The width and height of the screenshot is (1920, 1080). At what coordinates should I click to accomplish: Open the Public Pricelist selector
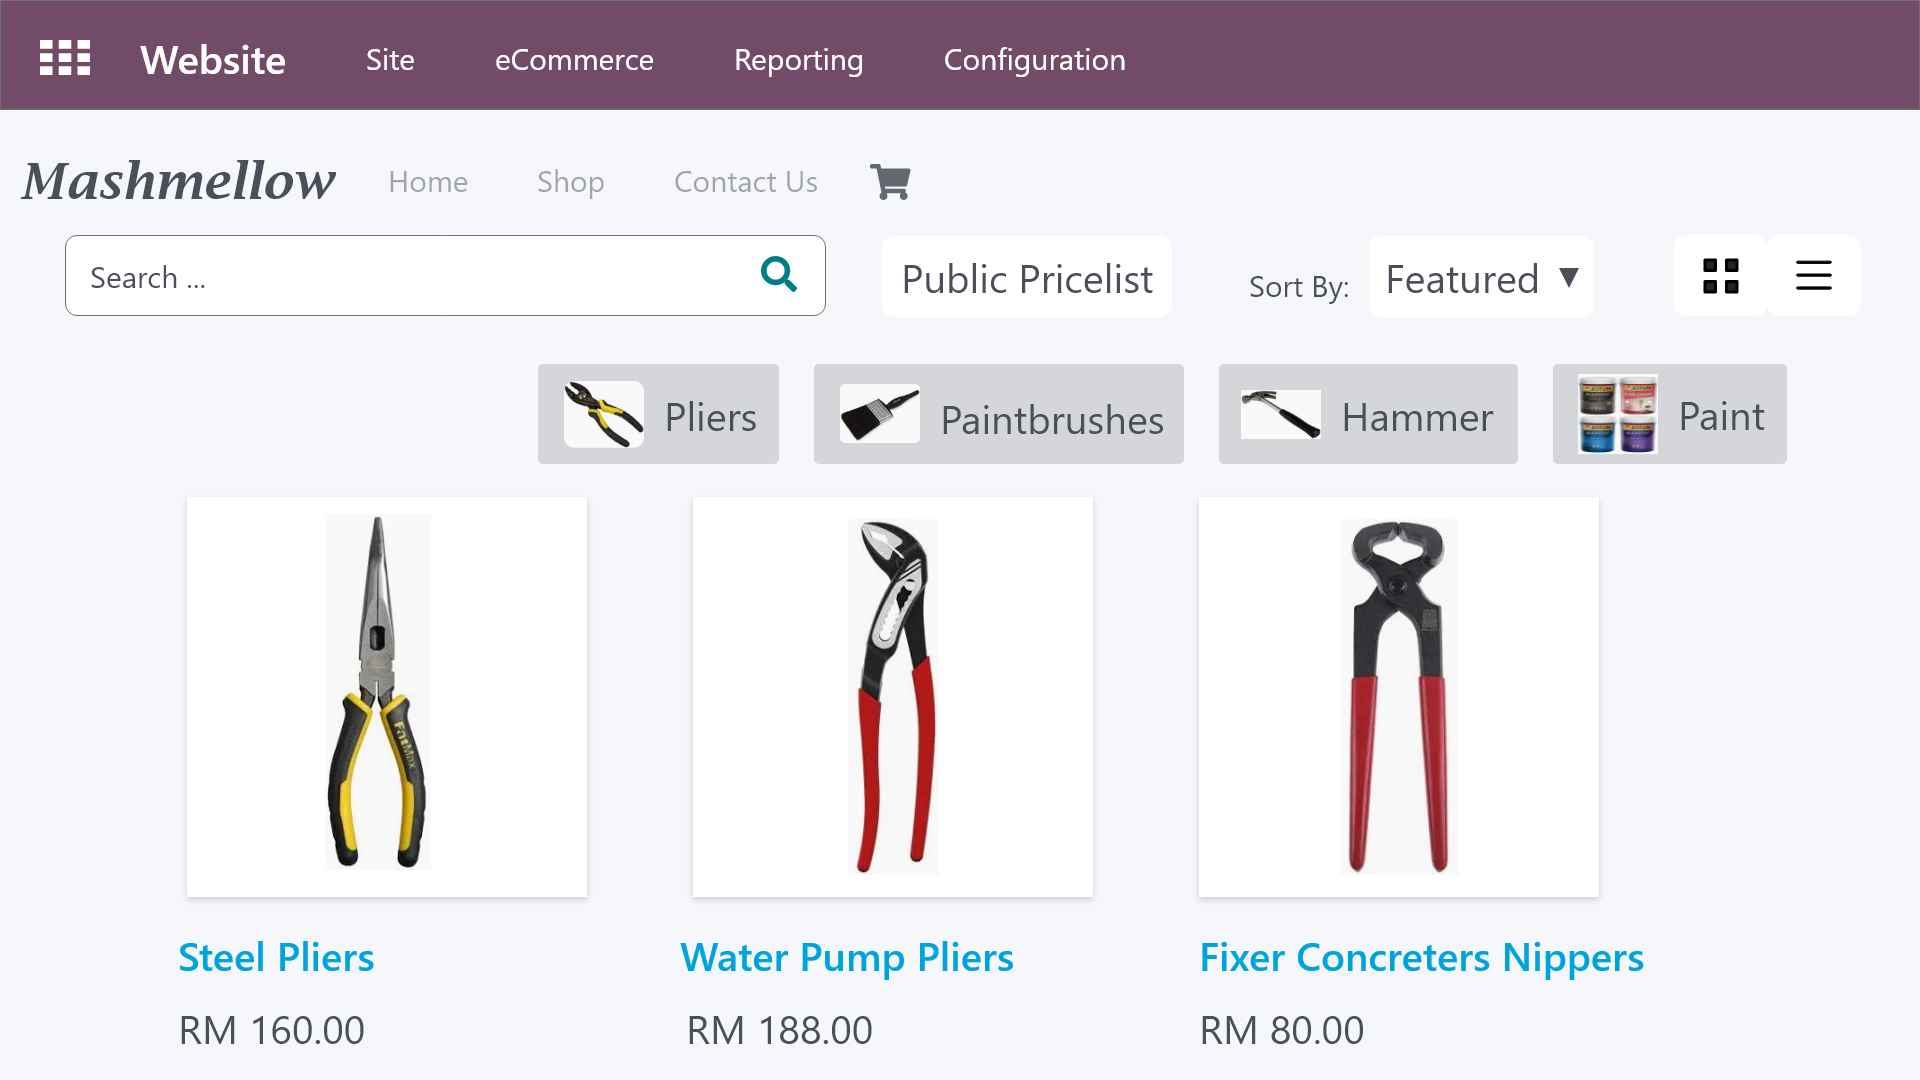[1026, 278]
